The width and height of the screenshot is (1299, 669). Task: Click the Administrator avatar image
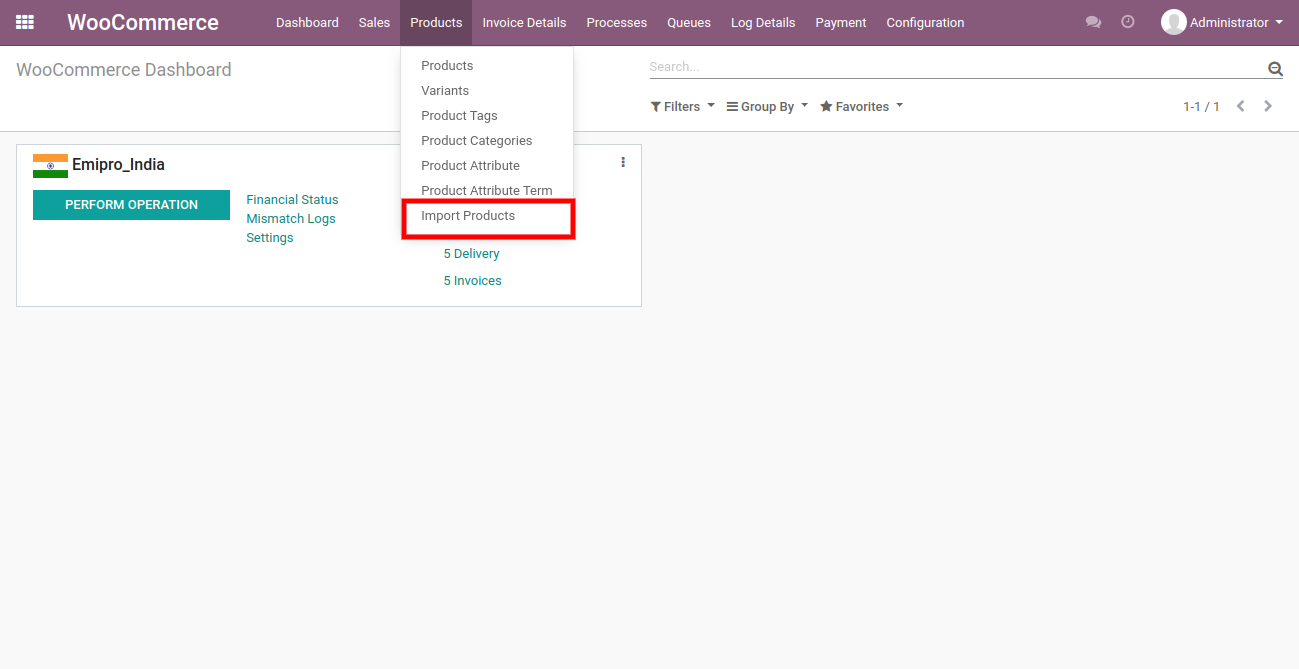tap(1173, 22)
